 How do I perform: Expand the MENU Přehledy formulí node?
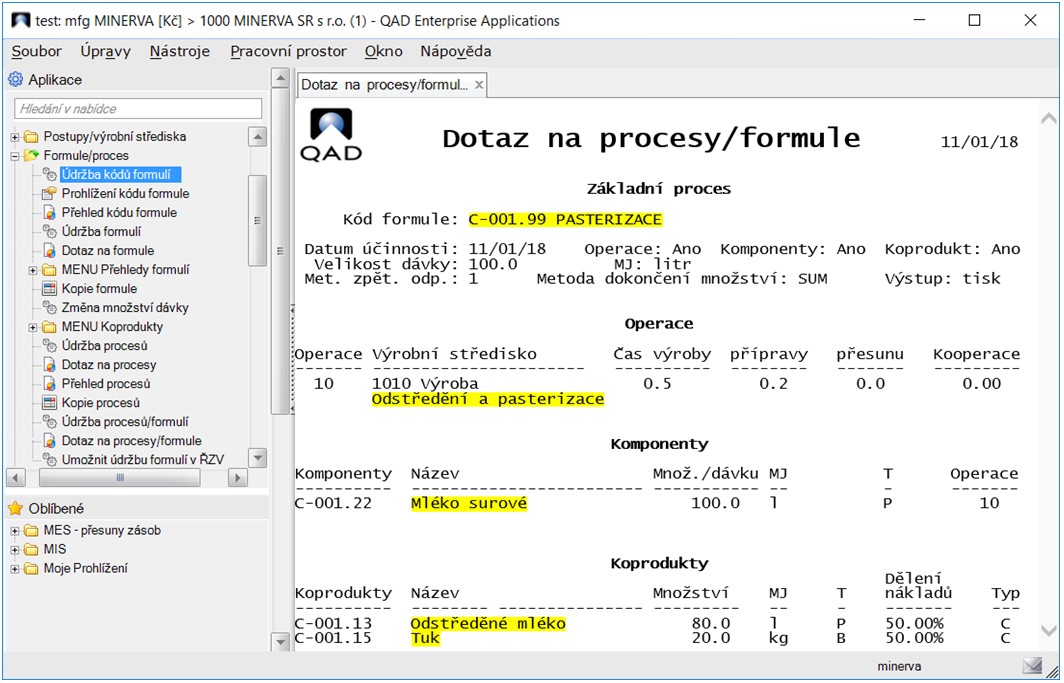tap(33, 270)
